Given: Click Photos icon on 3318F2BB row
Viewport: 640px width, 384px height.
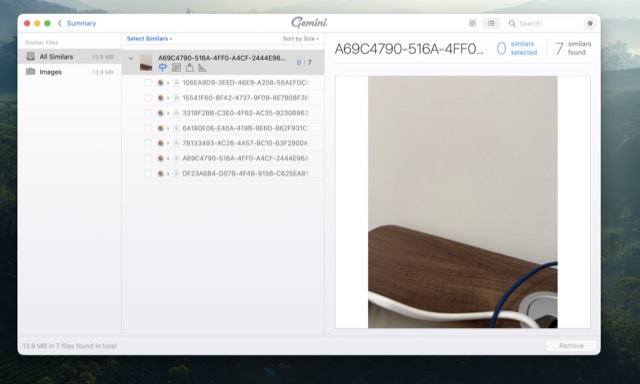Looking at the screenshot, I should tap(161, 113).
